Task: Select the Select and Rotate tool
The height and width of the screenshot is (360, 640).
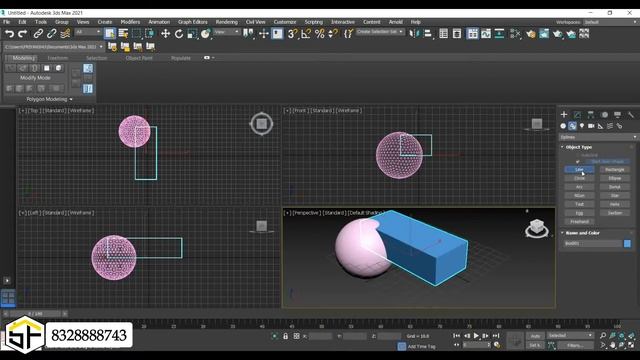Action: (179, 33)
